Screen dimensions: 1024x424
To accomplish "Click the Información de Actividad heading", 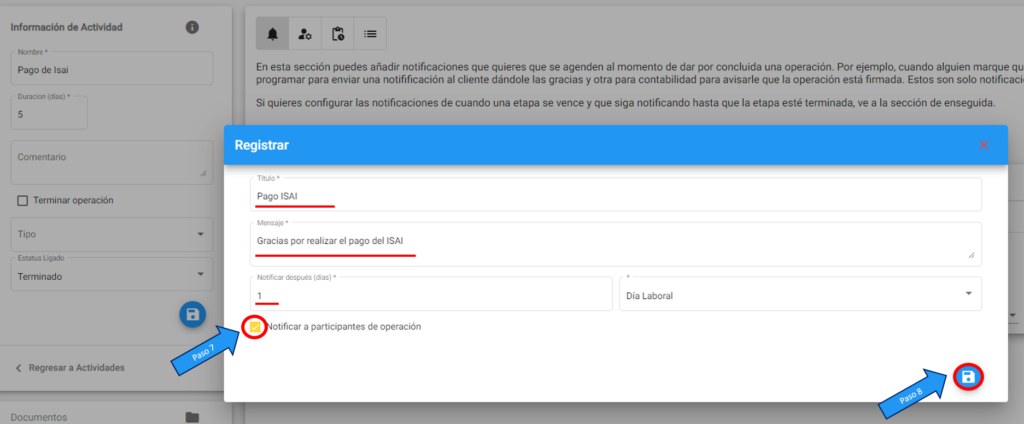I will 67,27.
